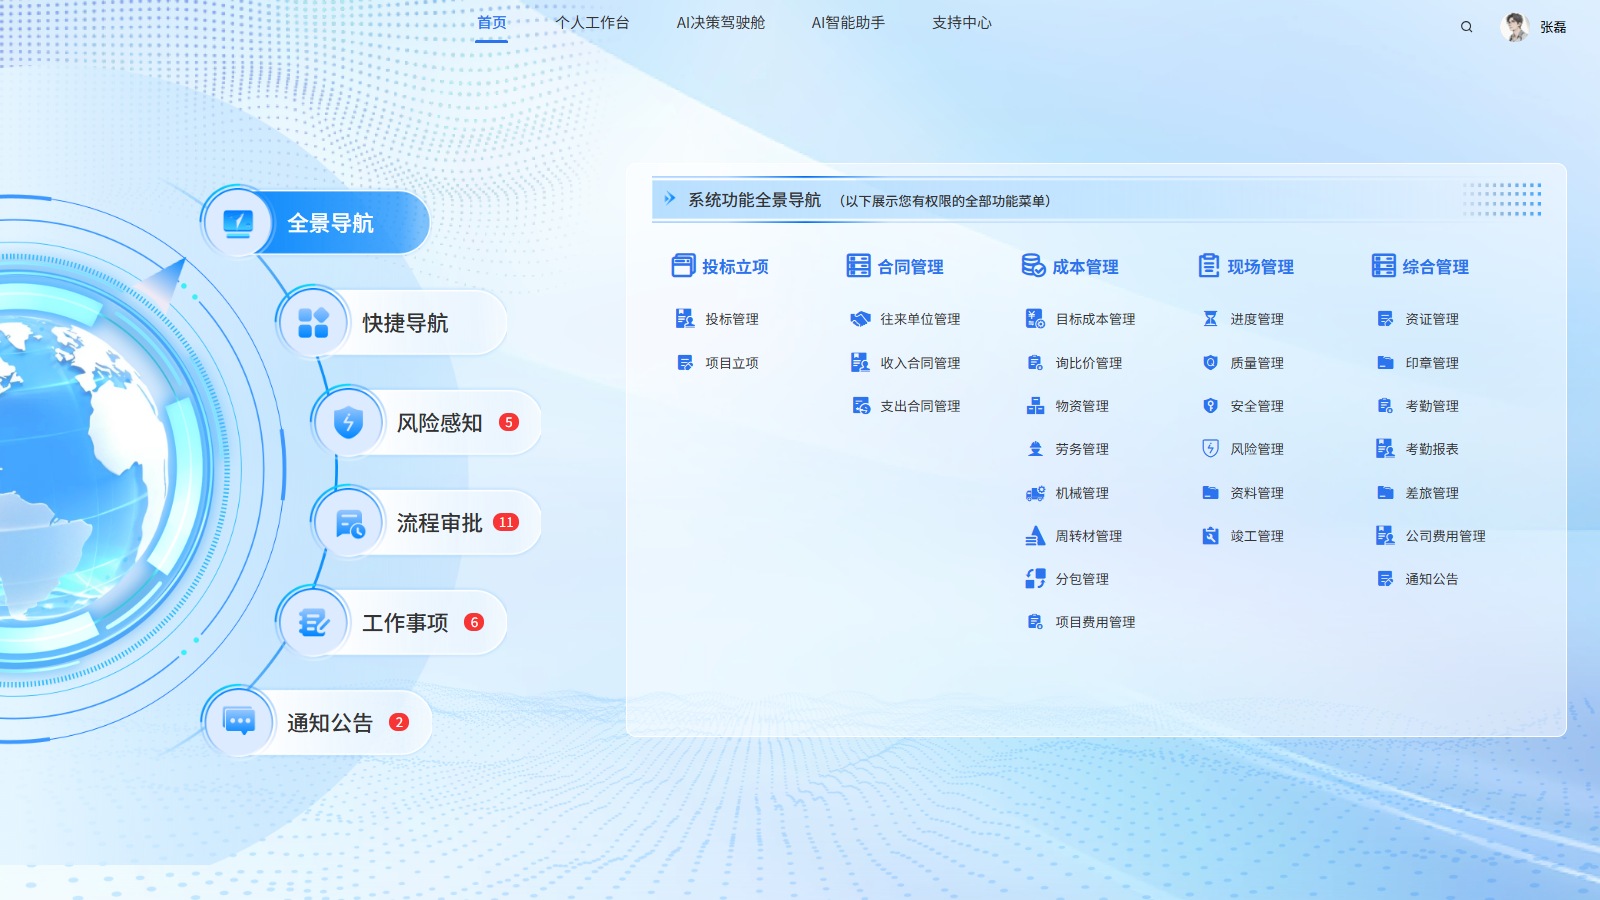
Task: Switch to the 首页 tab
Action: tap(491, 23)
